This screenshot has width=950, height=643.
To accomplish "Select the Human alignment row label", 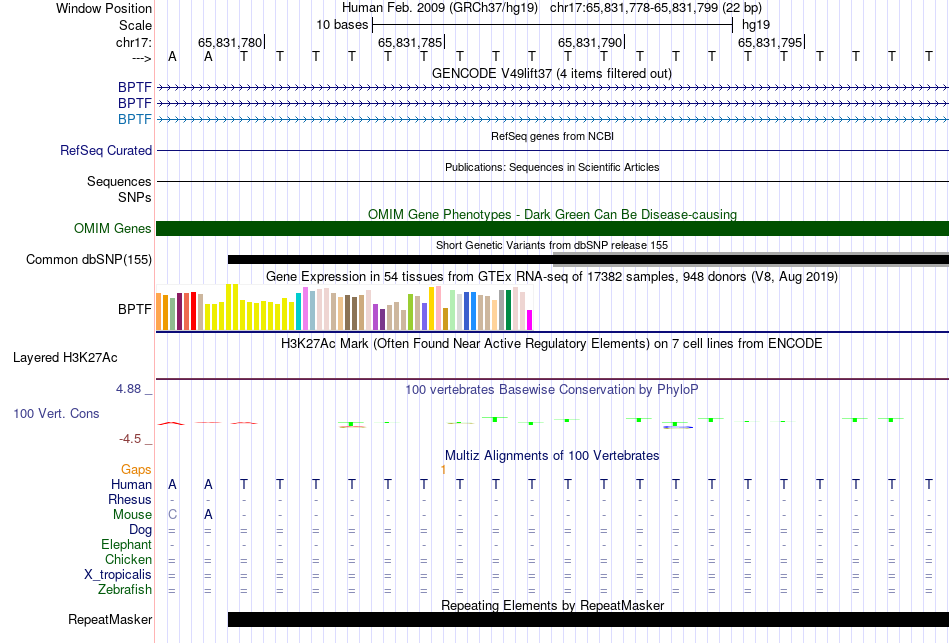I will point(131,484).
